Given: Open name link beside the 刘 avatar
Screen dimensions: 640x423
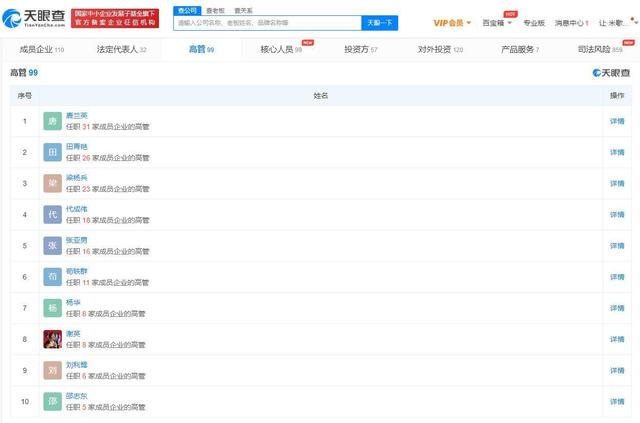Looking at the screenshot, I should [77, 365].
